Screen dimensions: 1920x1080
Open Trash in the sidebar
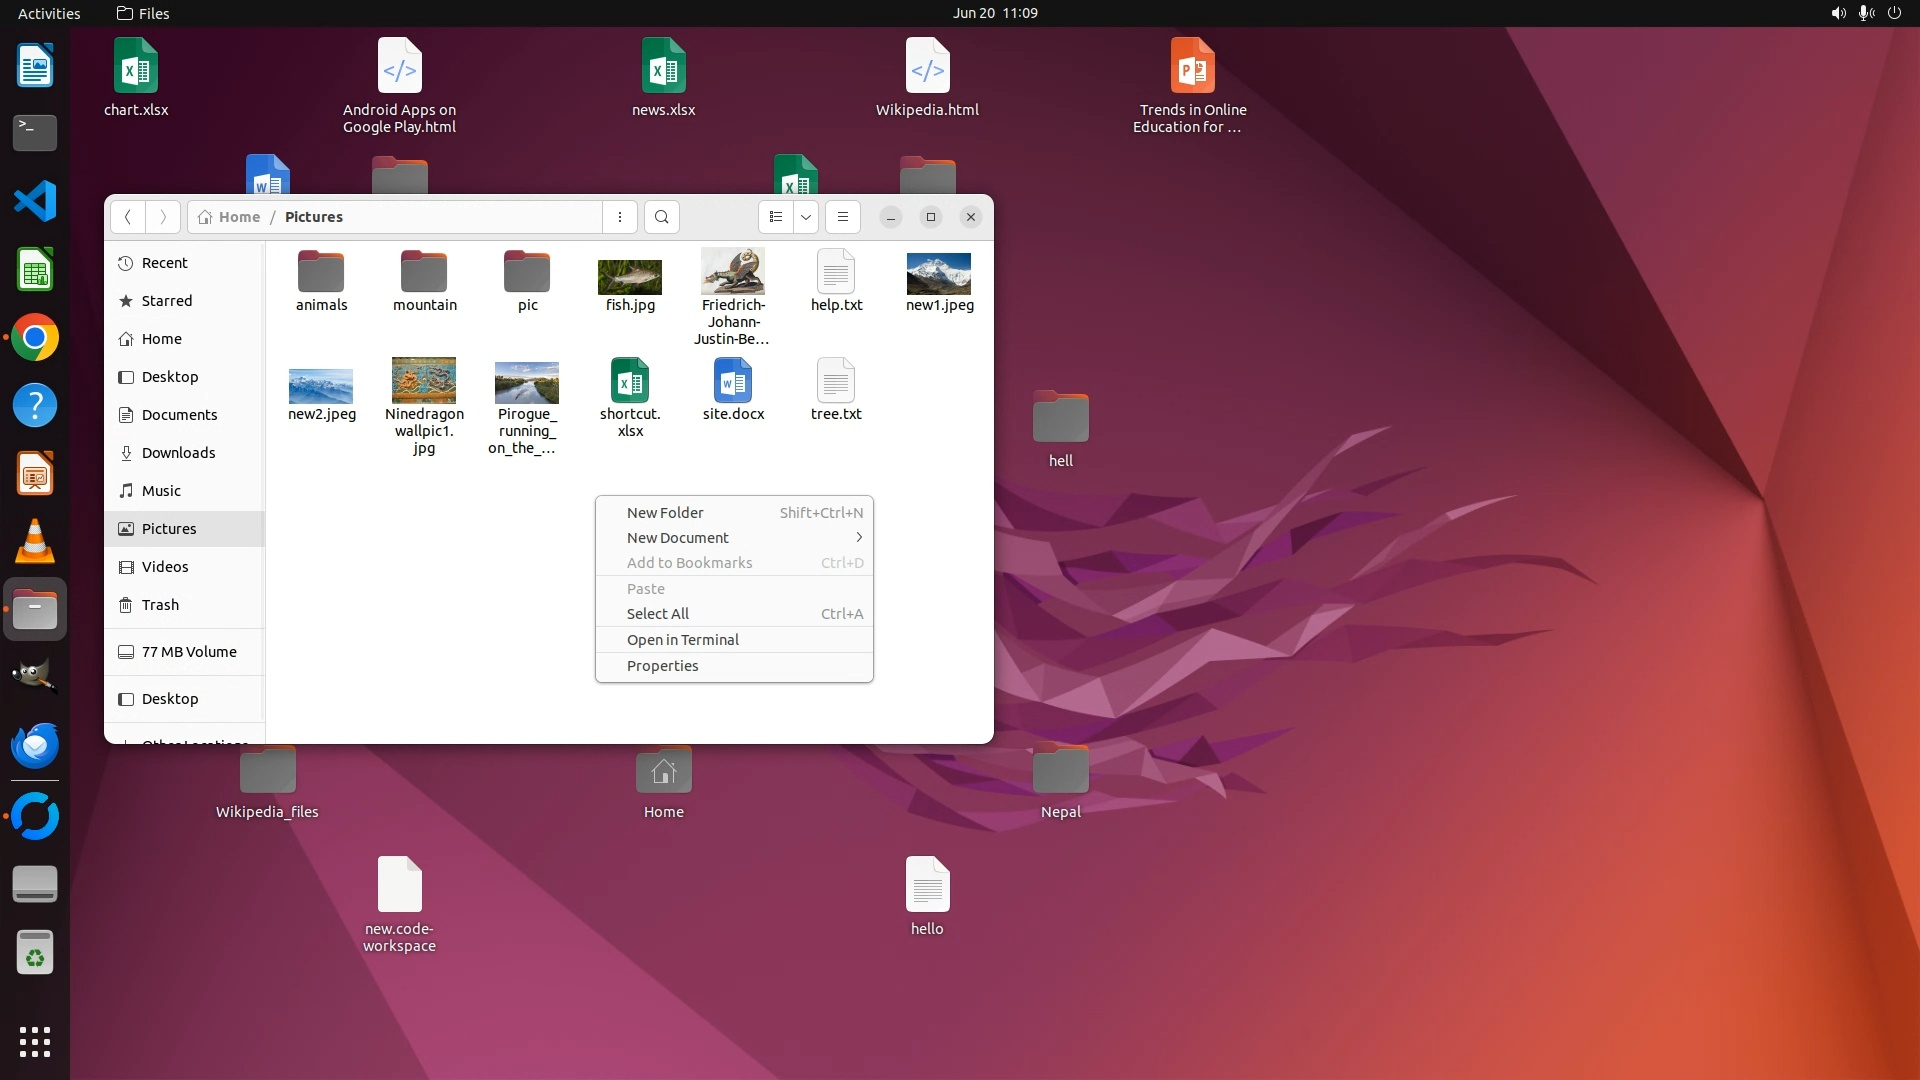pyautogui.click(x=160, y=605)
